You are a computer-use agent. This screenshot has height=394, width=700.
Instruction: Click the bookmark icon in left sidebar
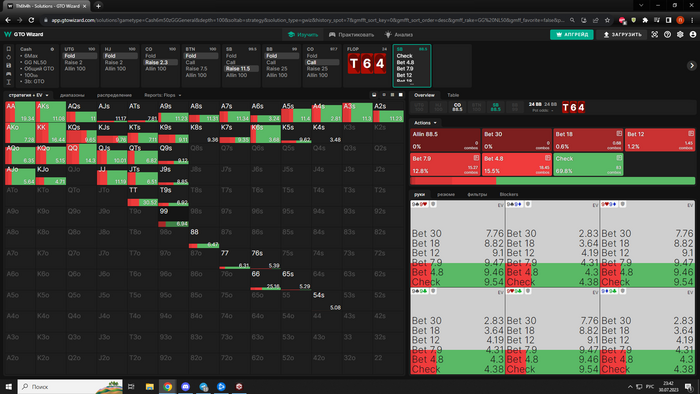click(8, 49)
